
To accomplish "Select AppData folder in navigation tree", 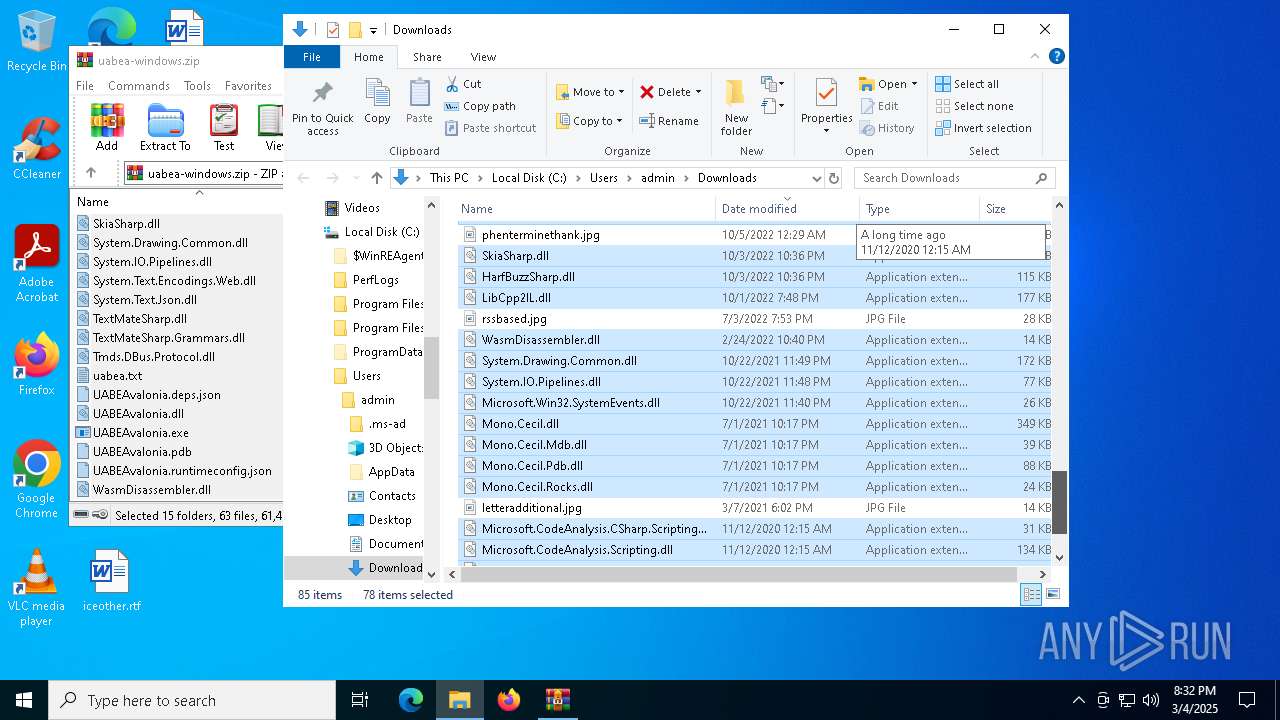I will tap(391, 472).
